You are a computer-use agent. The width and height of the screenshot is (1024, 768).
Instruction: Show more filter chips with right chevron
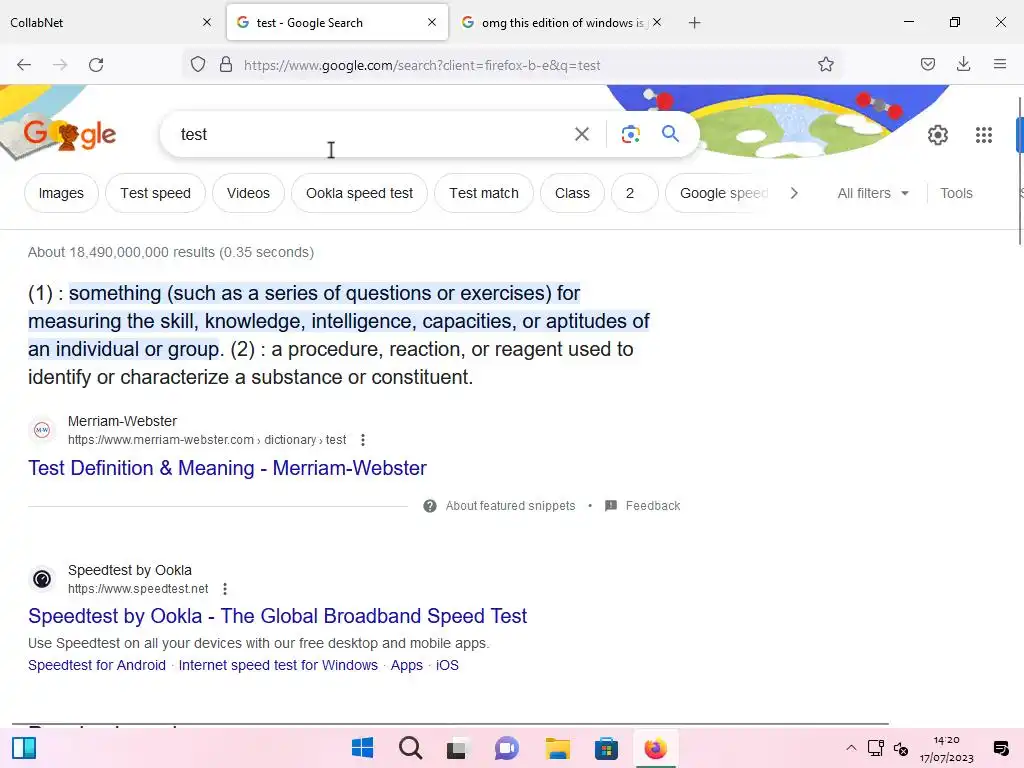tap(794, 193)
